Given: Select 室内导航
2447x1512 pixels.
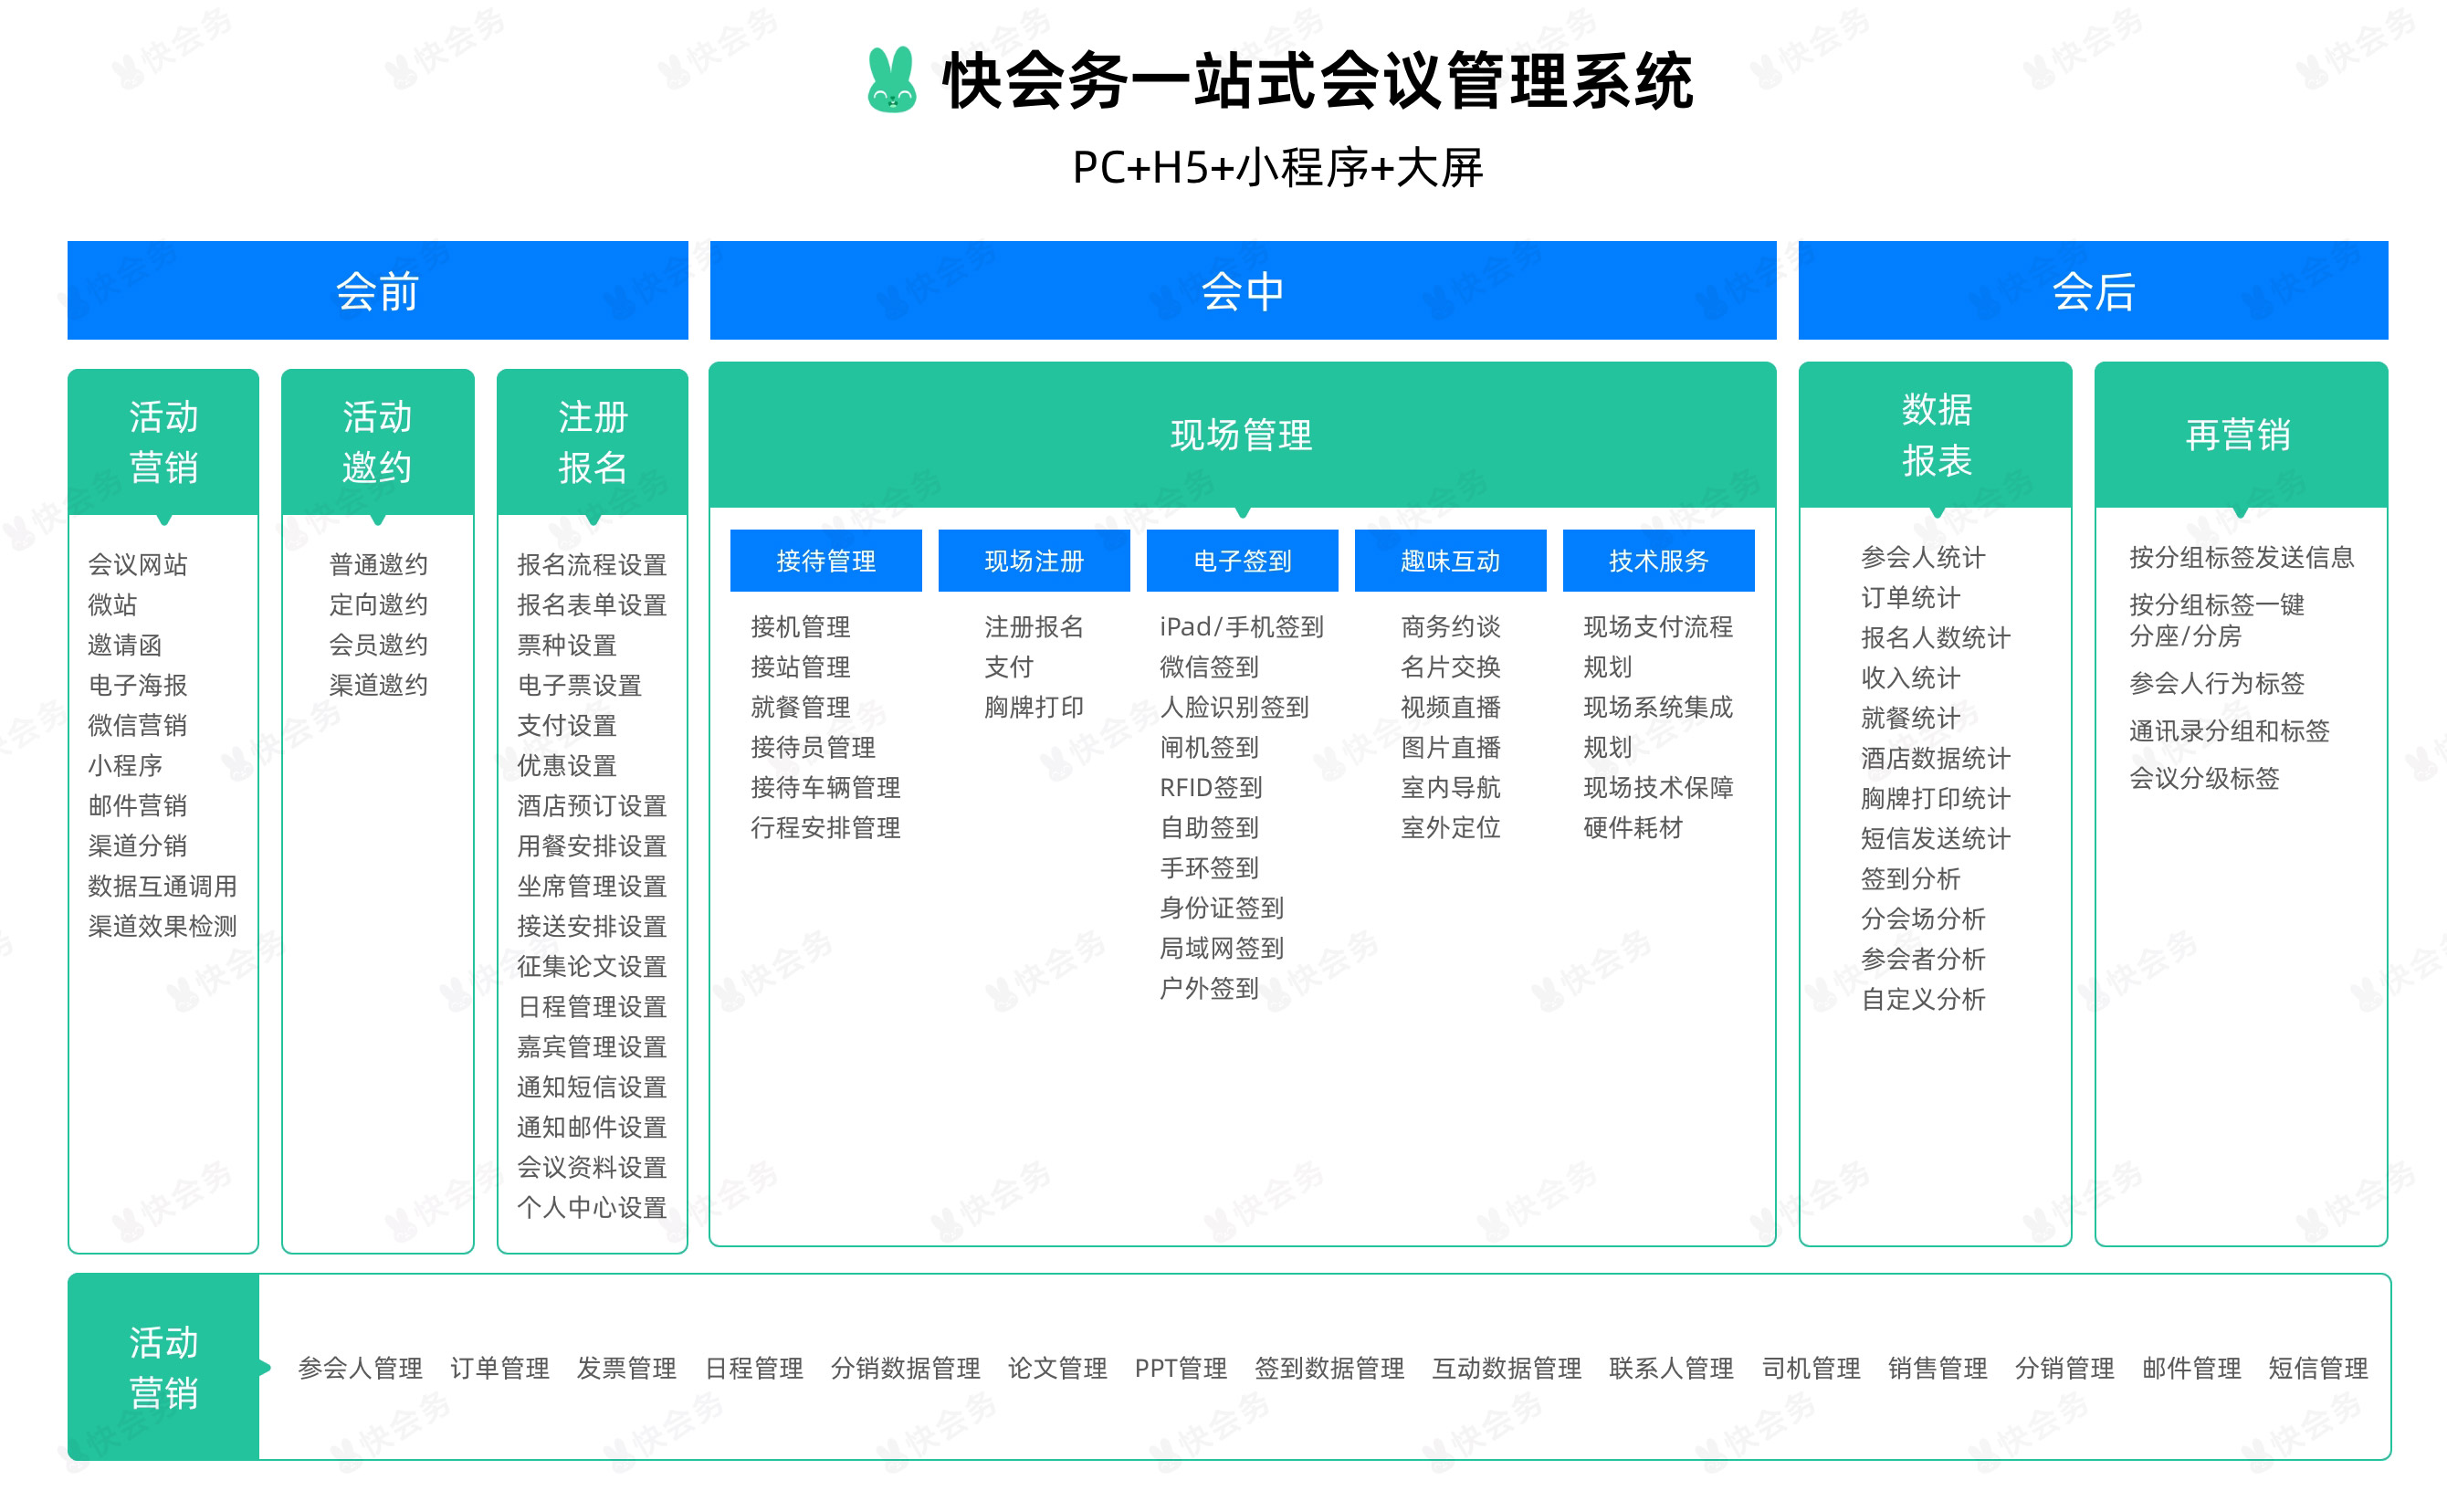Looking at the screenshot, I should (1451, 787).
